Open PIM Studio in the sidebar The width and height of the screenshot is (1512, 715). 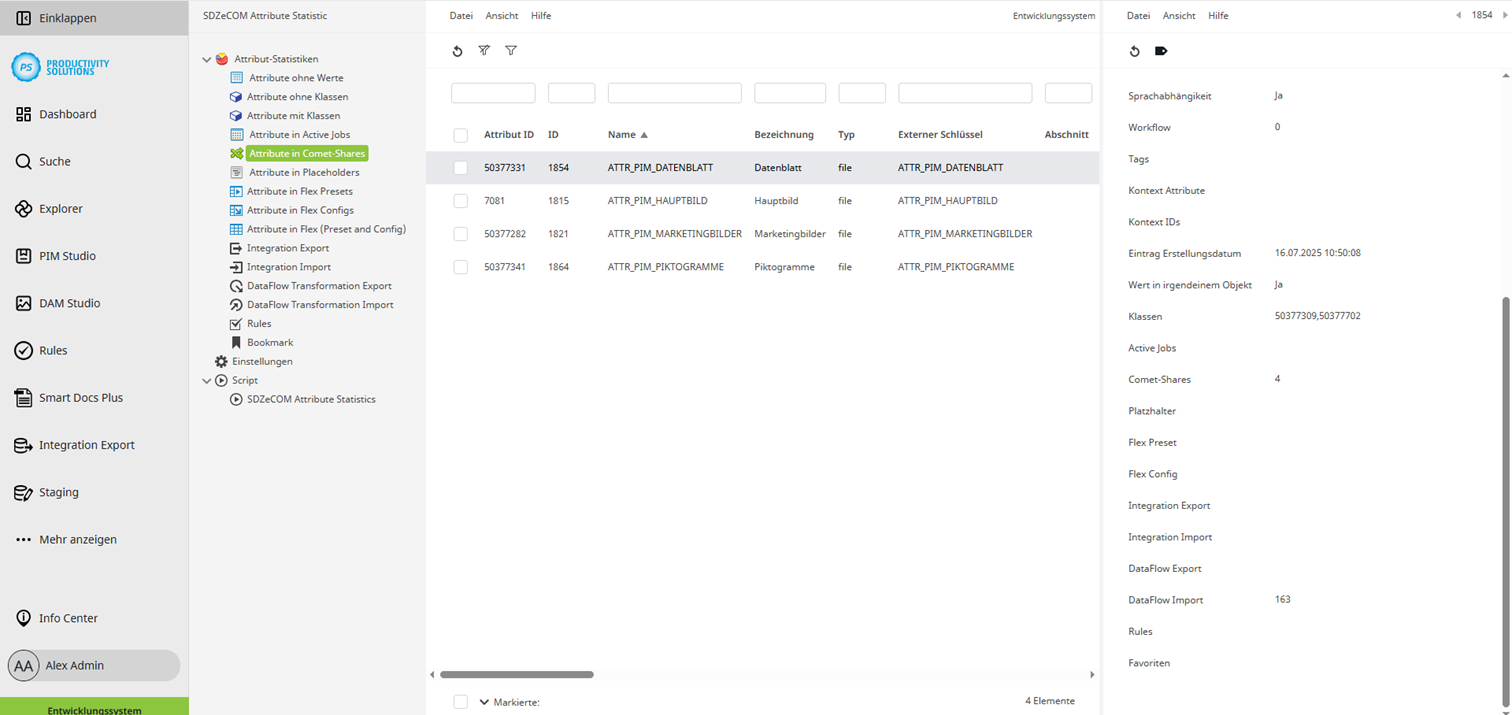point(67,256)
